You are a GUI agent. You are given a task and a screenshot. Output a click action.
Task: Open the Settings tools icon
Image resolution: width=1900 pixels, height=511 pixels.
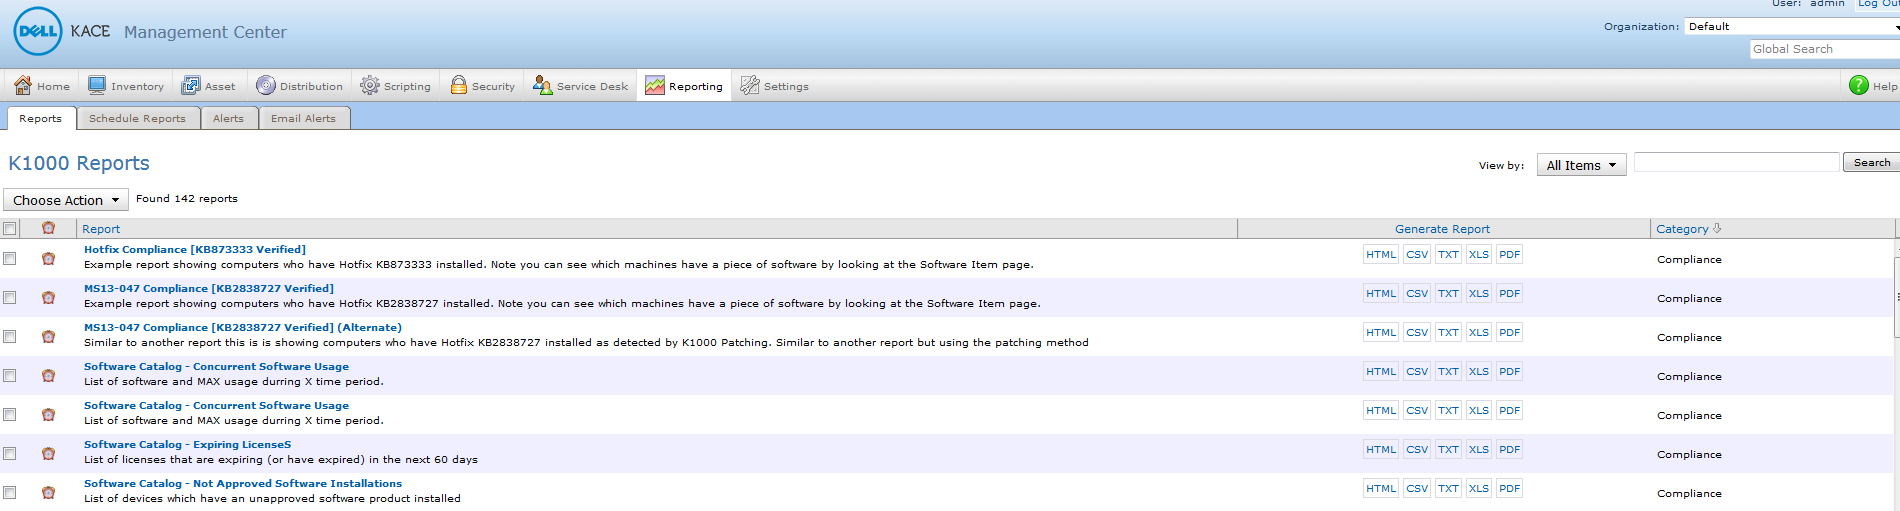point(750,85)
